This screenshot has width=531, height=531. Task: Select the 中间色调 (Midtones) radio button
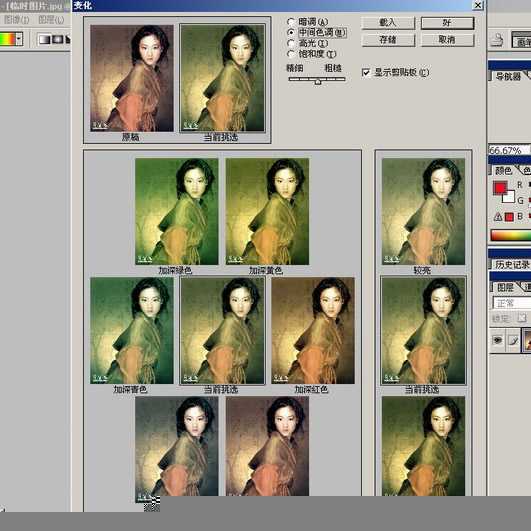click(x=291, y=33)
